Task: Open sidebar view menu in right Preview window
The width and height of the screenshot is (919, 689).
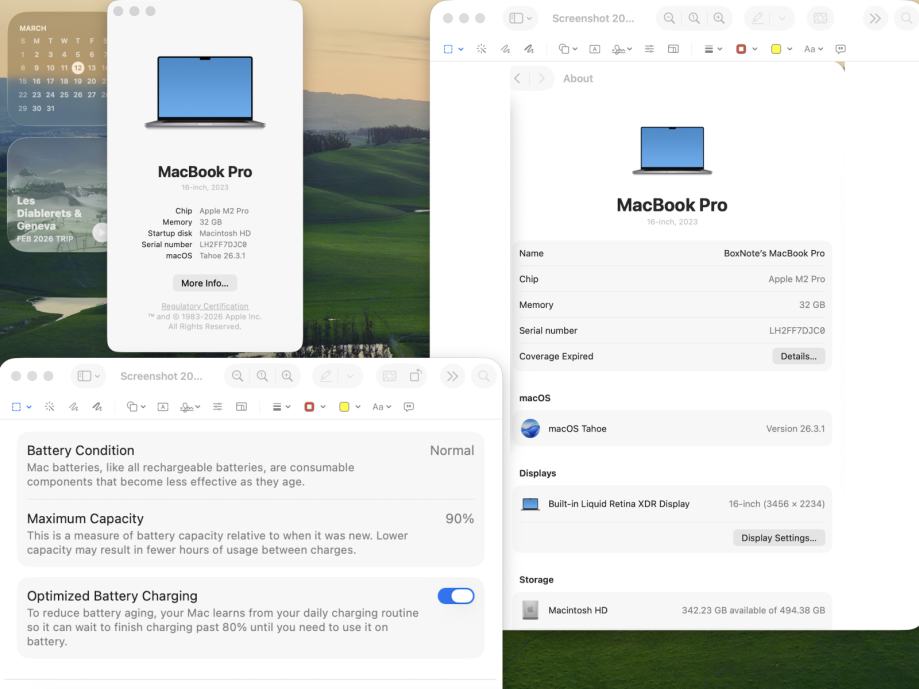Action: point(520,18)
